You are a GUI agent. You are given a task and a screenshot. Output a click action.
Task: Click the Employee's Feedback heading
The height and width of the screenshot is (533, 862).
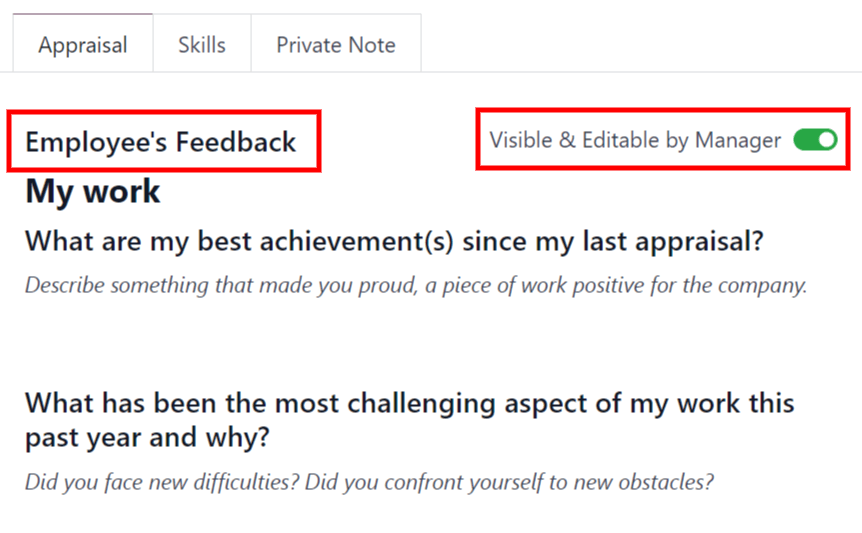tap(161, 142)
